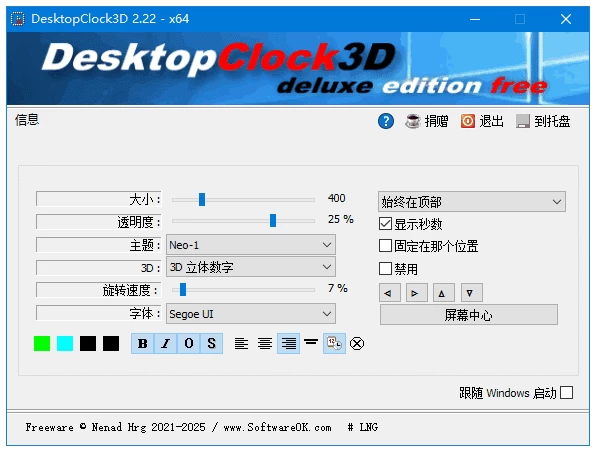Click 退出 exit menu text
This screenshot has height=451, width=595.
[x=491, y=121]
